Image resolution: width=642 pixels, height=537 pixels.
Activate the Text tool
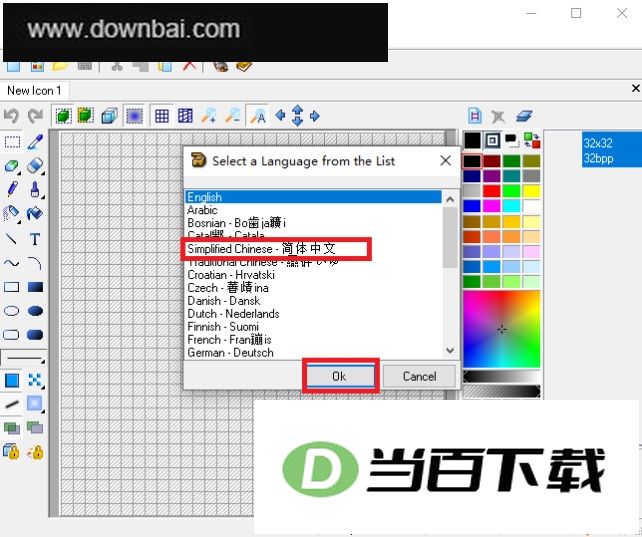click(35, 239)
